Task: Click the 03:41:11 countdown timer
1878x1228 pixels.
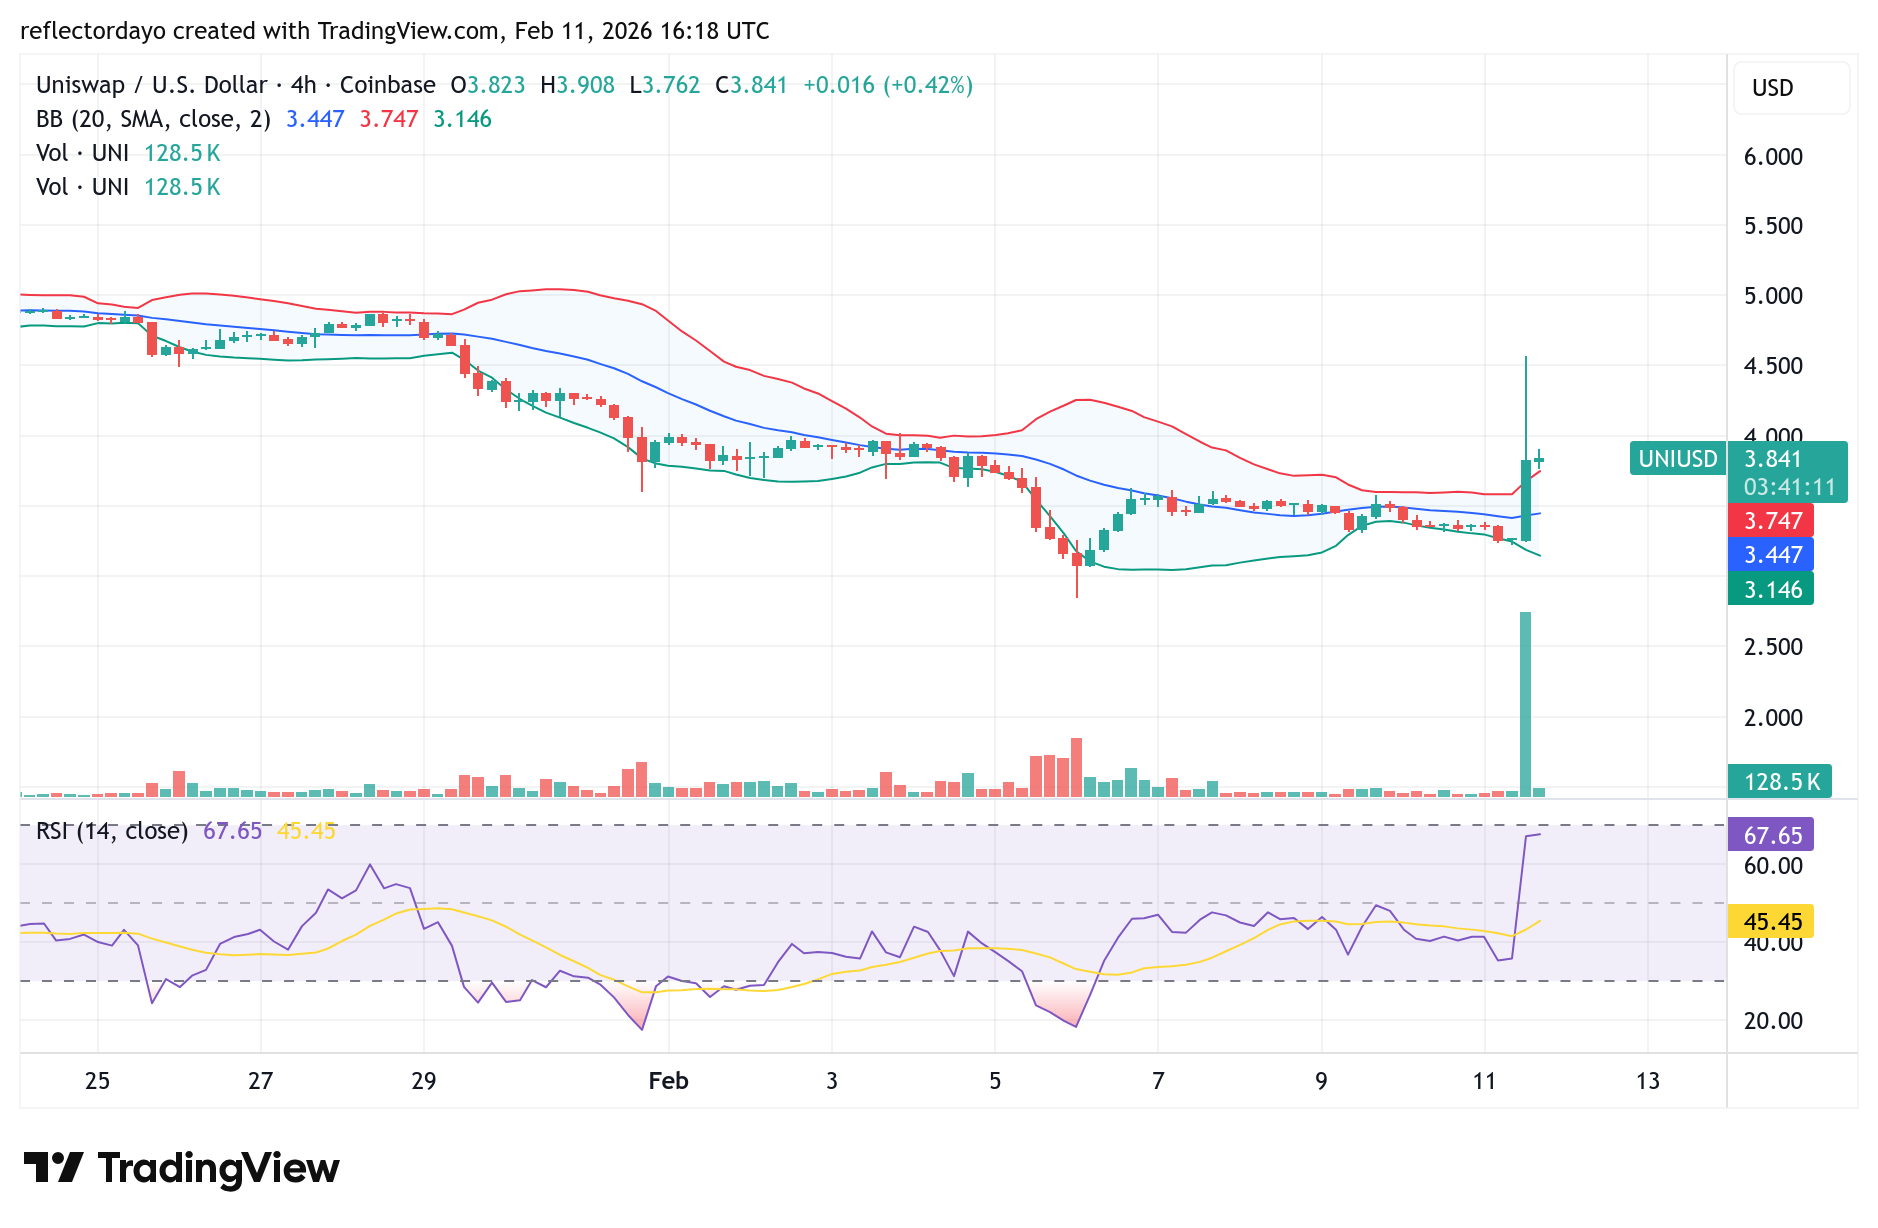Action: point(1789,487)
